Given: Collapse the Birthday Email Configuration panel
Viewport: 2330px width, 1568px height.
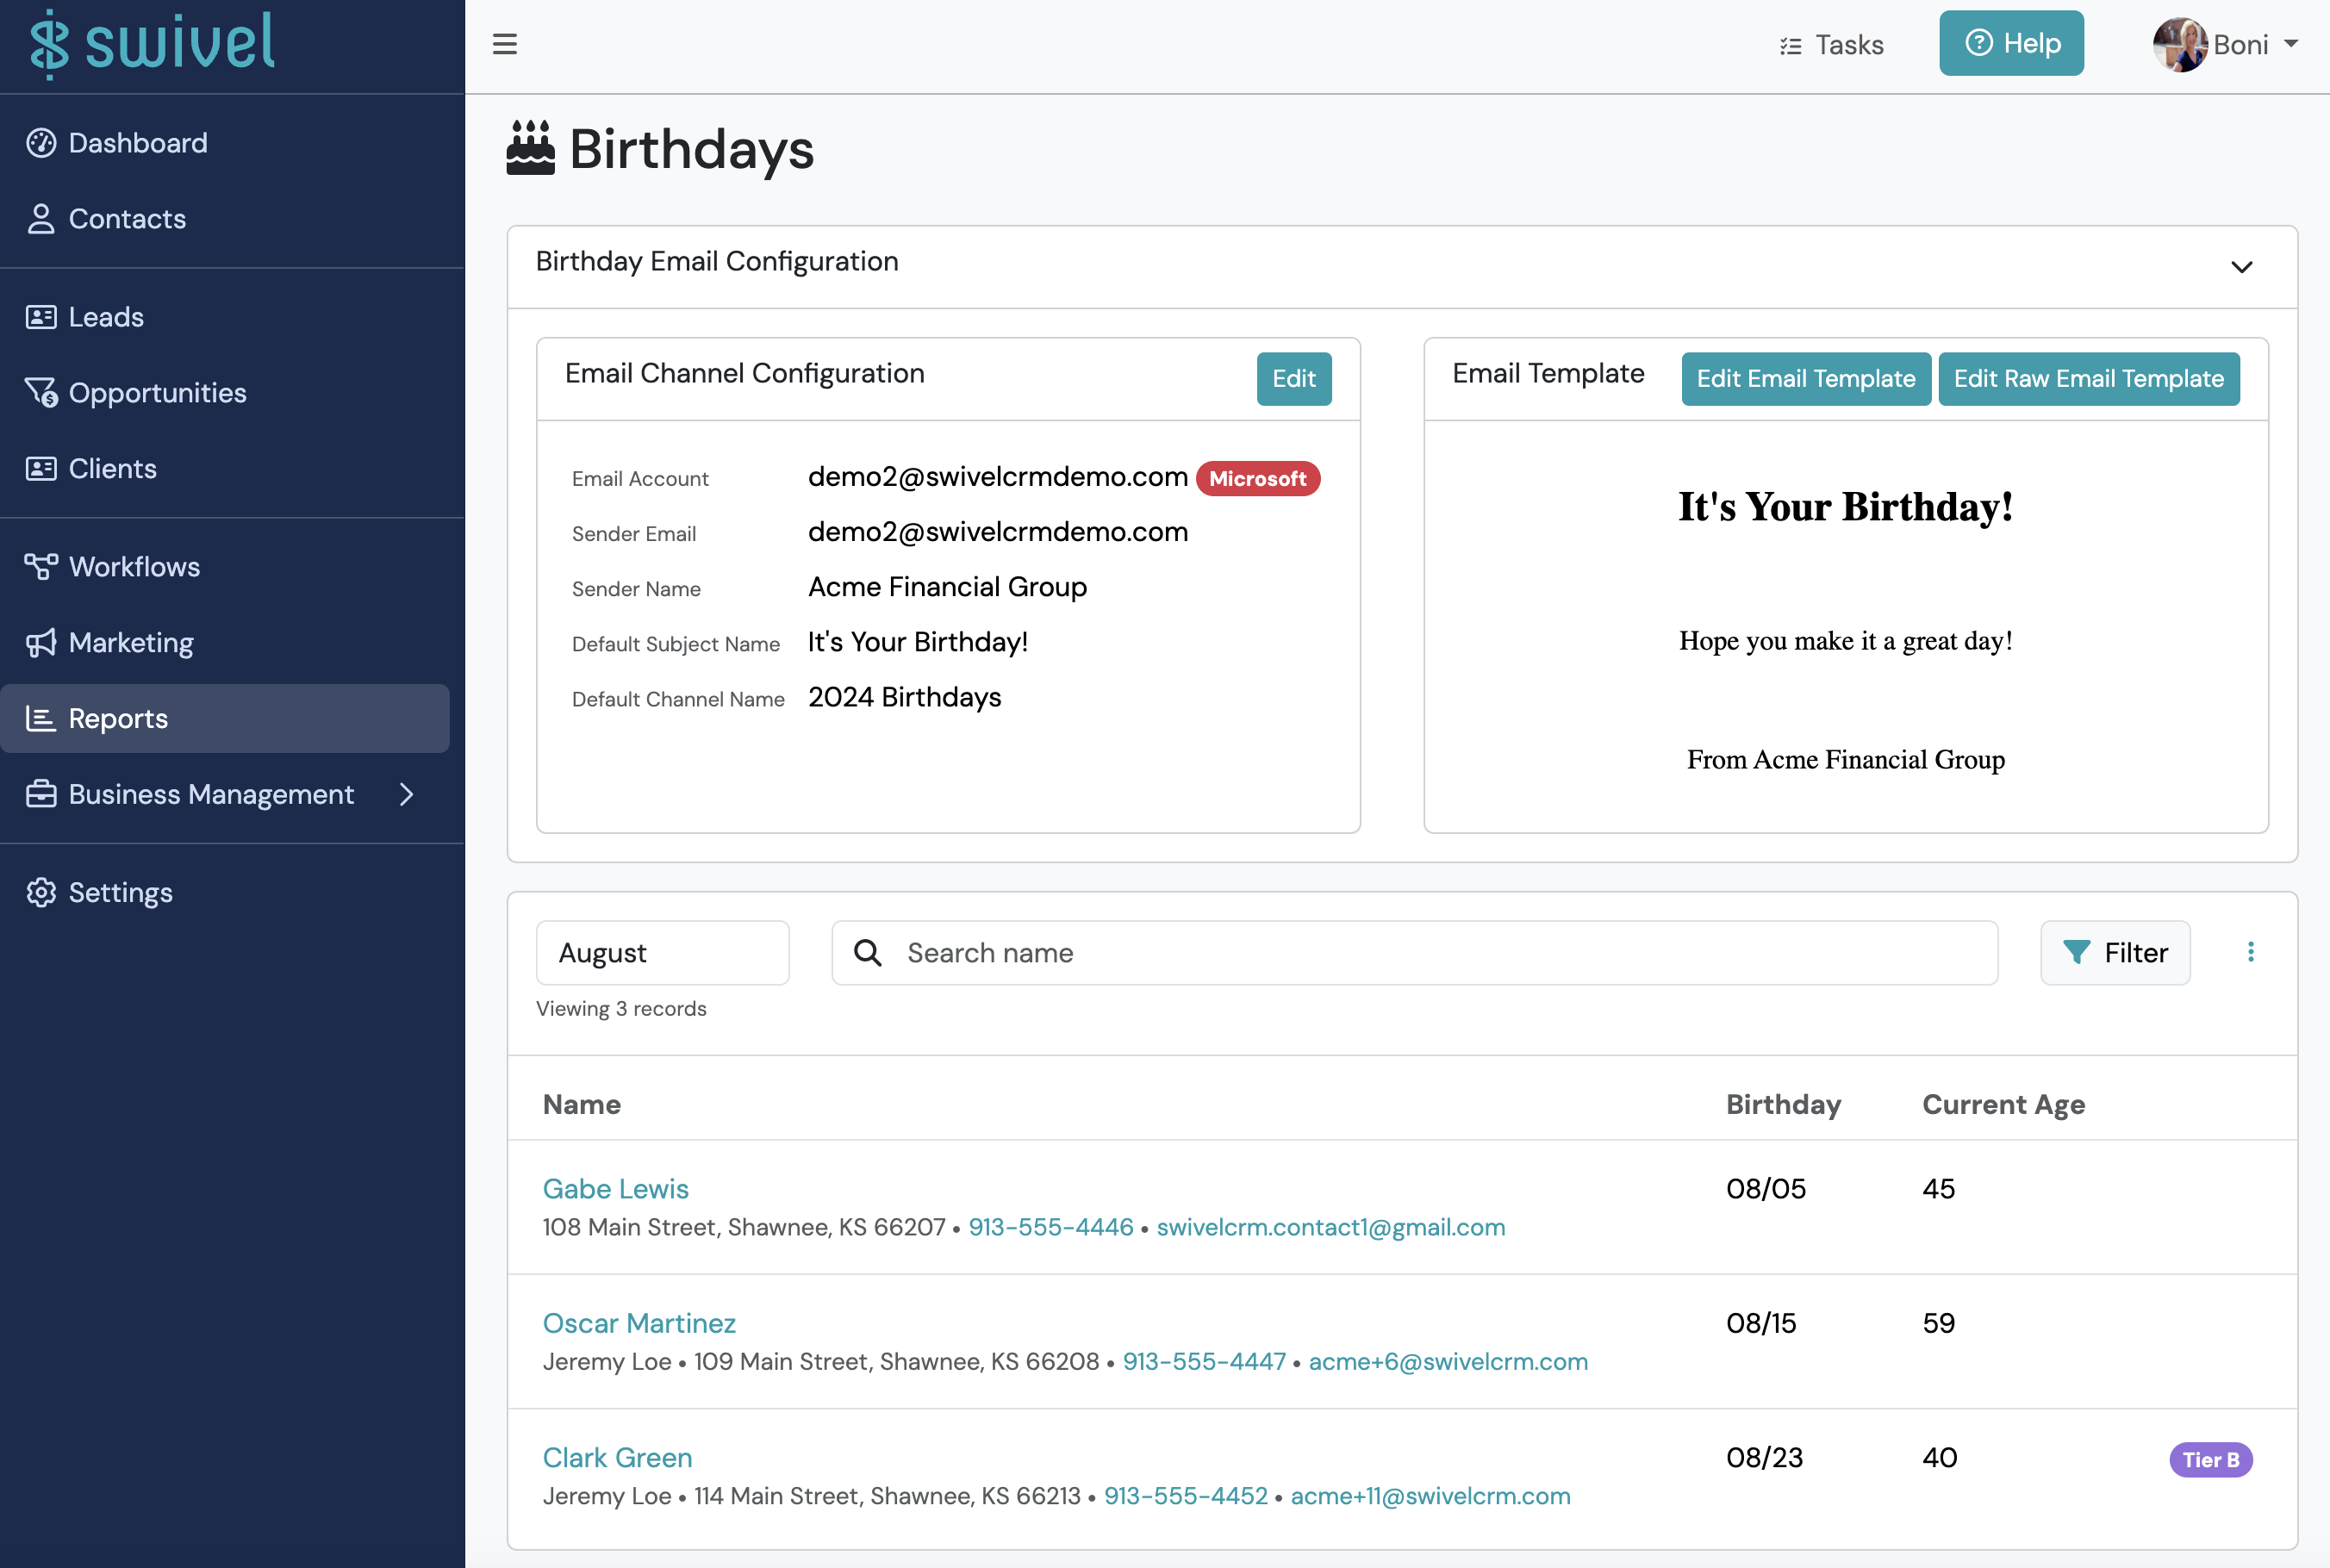Looking at the screenshot, I should tap(2241, 267).
